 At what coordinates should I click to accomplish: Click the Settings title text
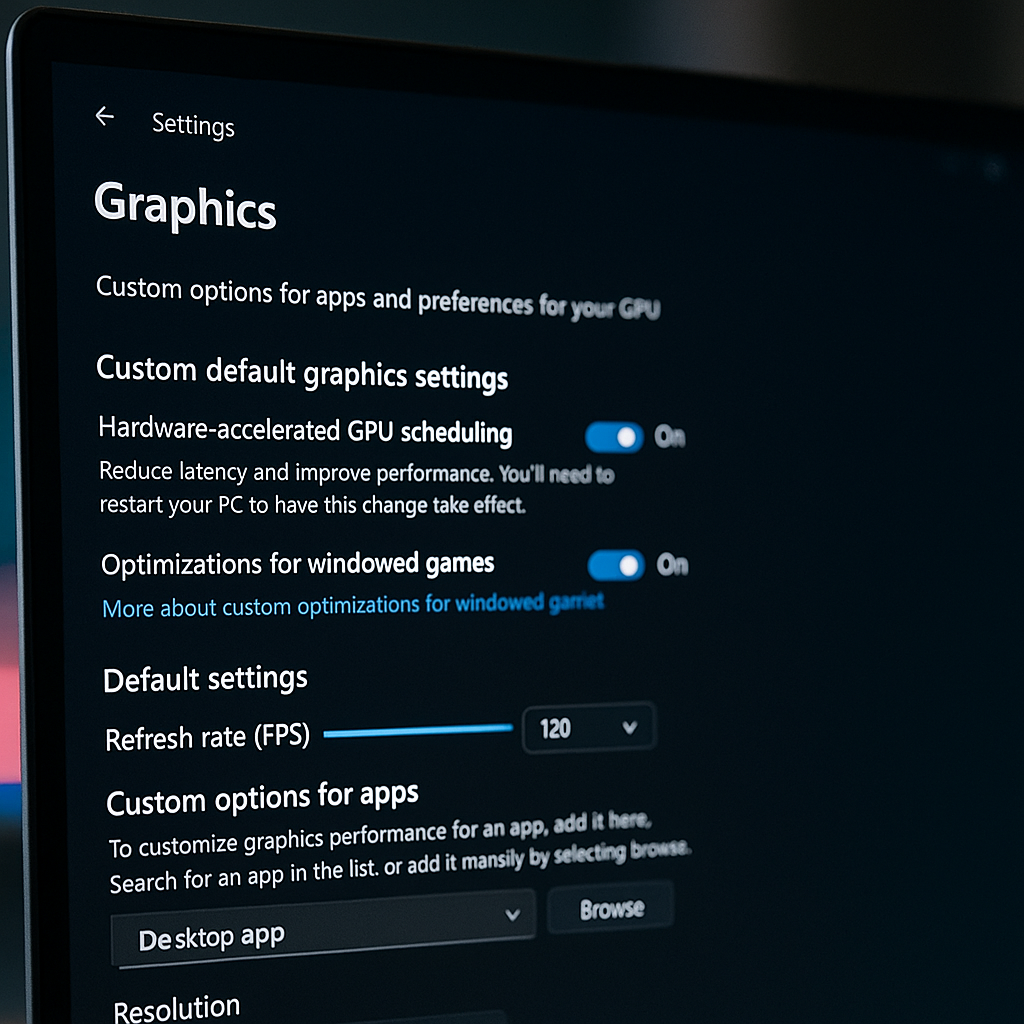193,125
